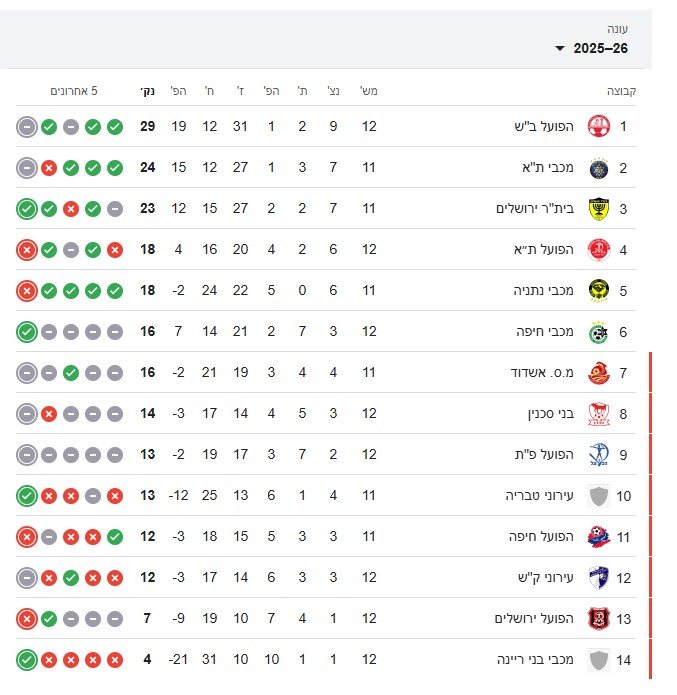The width and height of the screenshot is (677, 695).
Task: Click the 5 אחרונים last-five column header
Action: coord(75,91)
